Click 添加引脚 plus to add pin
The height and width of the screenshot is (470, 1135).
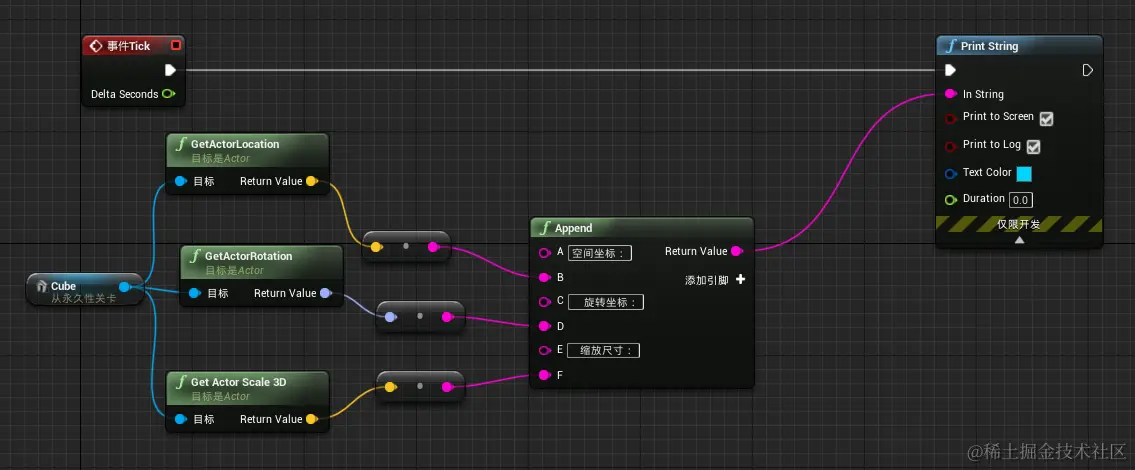[x=741, y=280]
